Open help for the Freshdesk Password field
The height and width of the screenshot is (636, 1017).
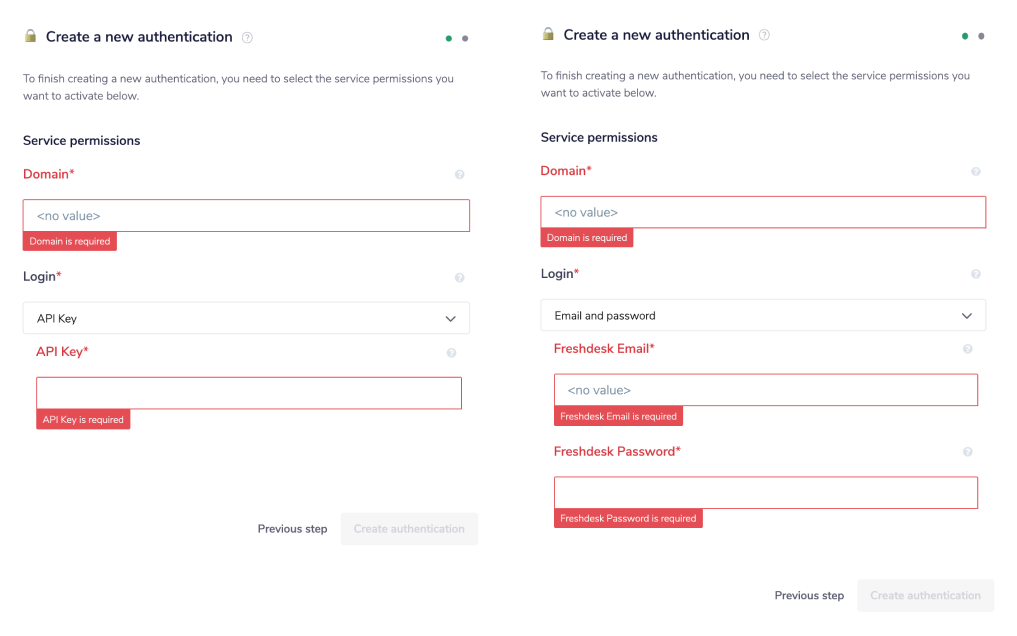click(967, 451)
